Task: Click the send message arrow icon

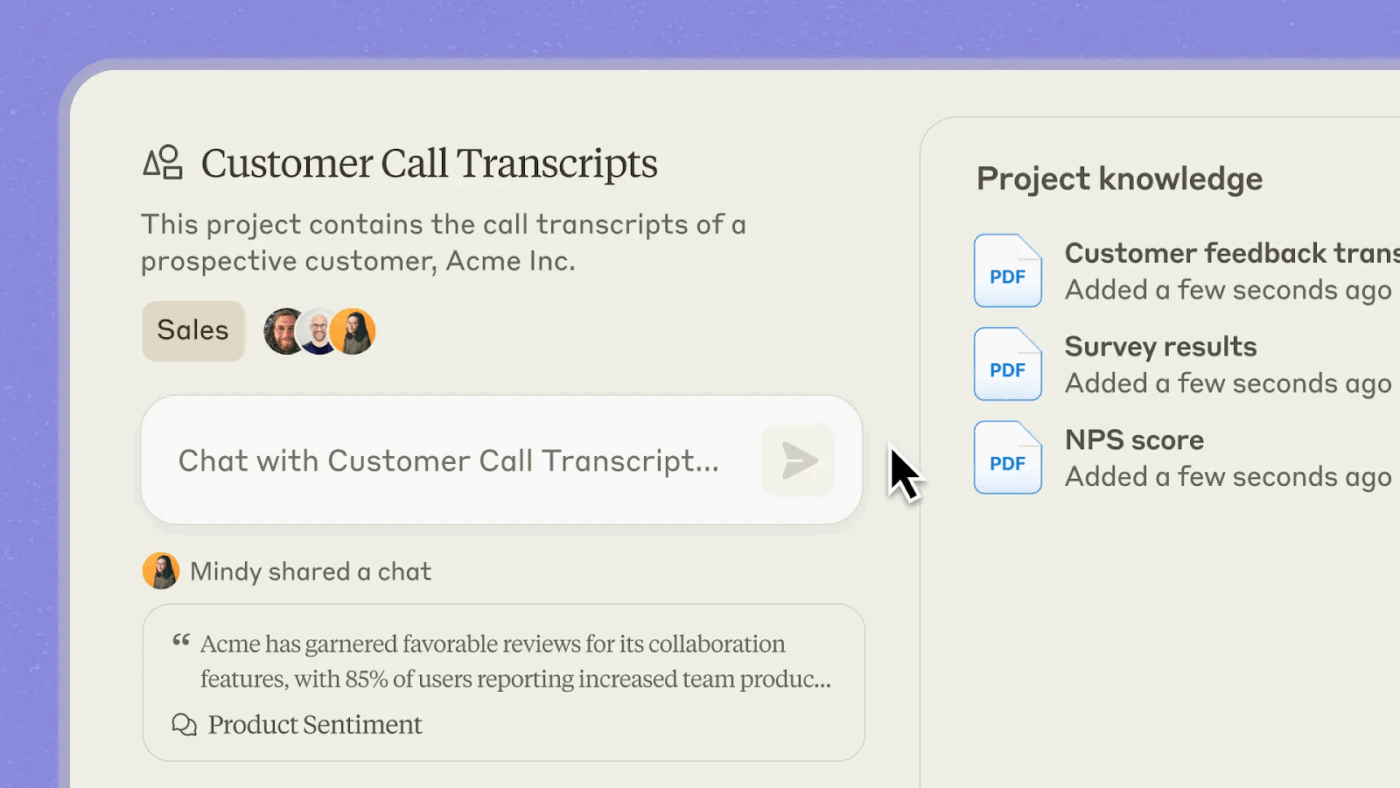Action: [797, 460]
